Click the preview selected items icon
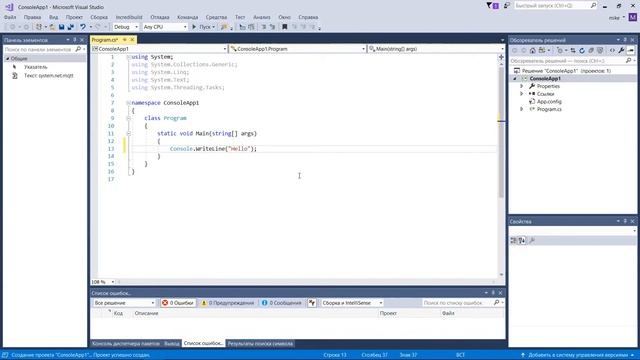The image size is (640, 360). tap(631, 51)
